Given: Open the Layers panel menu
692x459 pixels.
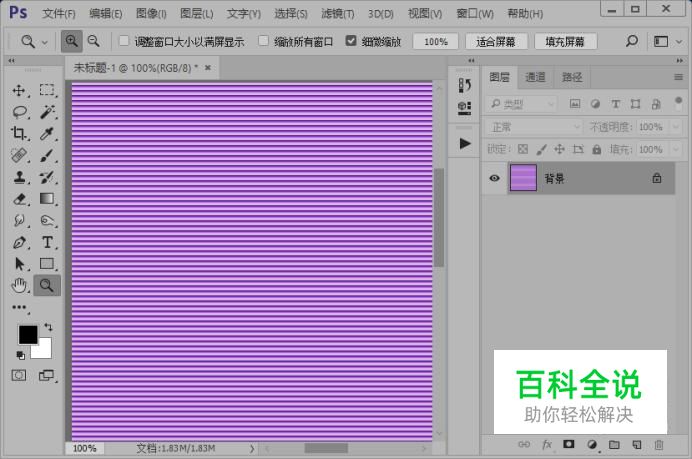Looking at the screenshot, I should (678, 77).
